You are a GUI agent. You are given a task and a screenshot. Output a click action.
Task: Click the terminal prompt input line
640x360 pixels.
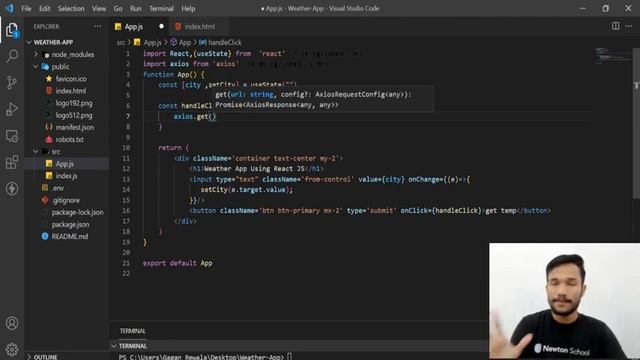coord(205,357)
